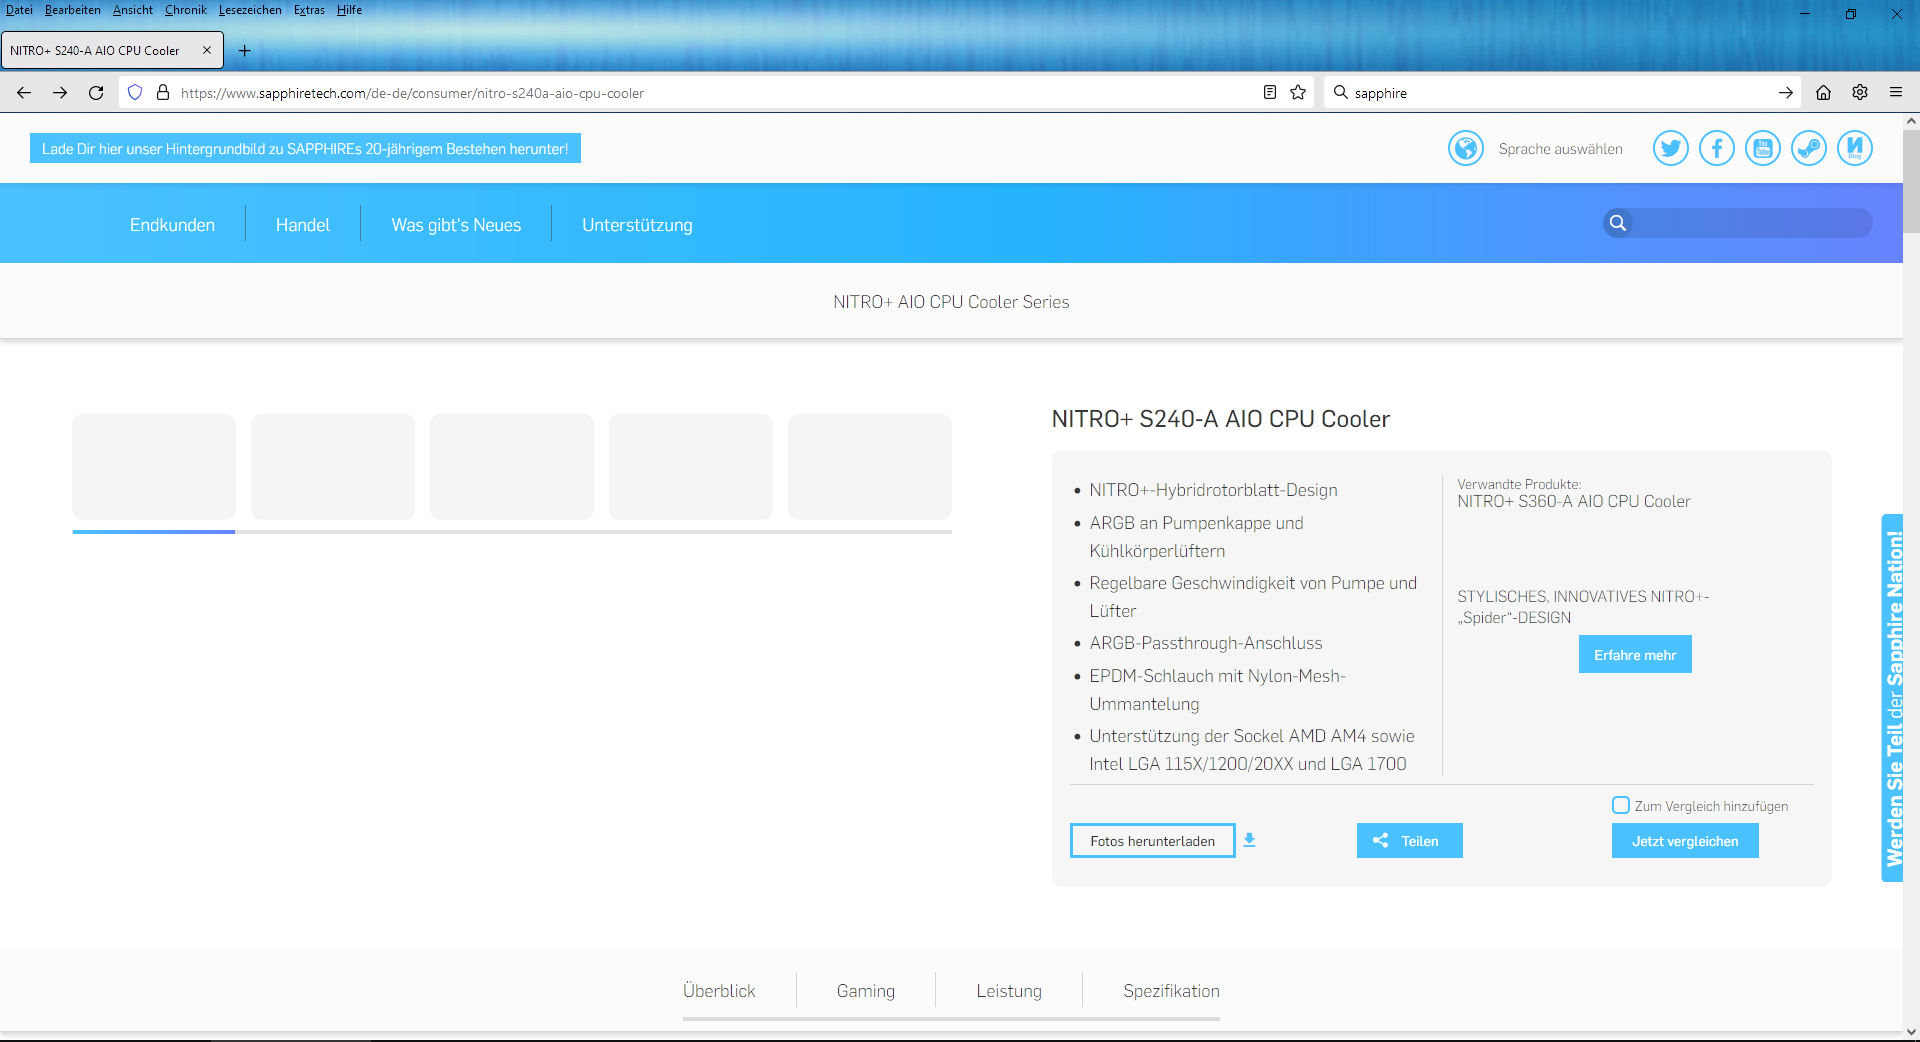Expand 'Was gibt's Neues' navigation menu

[x=456, y=225]
